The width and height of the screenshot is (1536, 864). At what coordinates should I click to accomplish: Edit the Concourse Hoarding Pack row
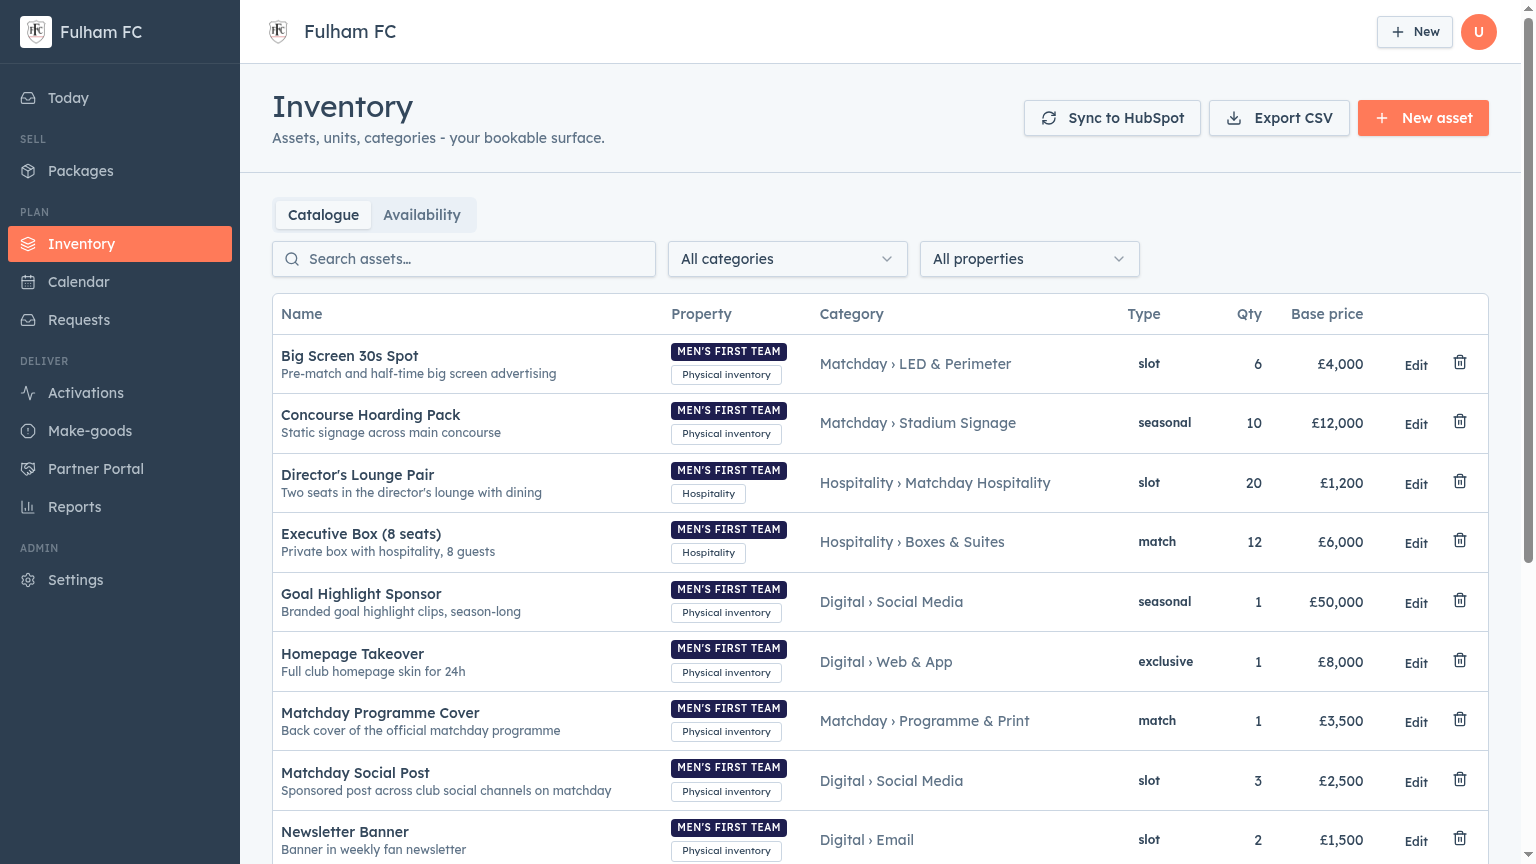[1416, 424]
